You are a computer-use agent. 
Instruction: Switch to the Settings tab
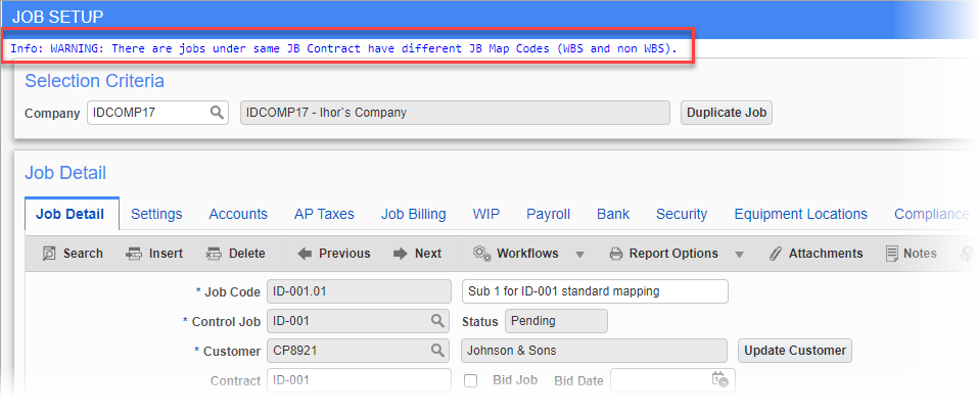coord(156,215)
